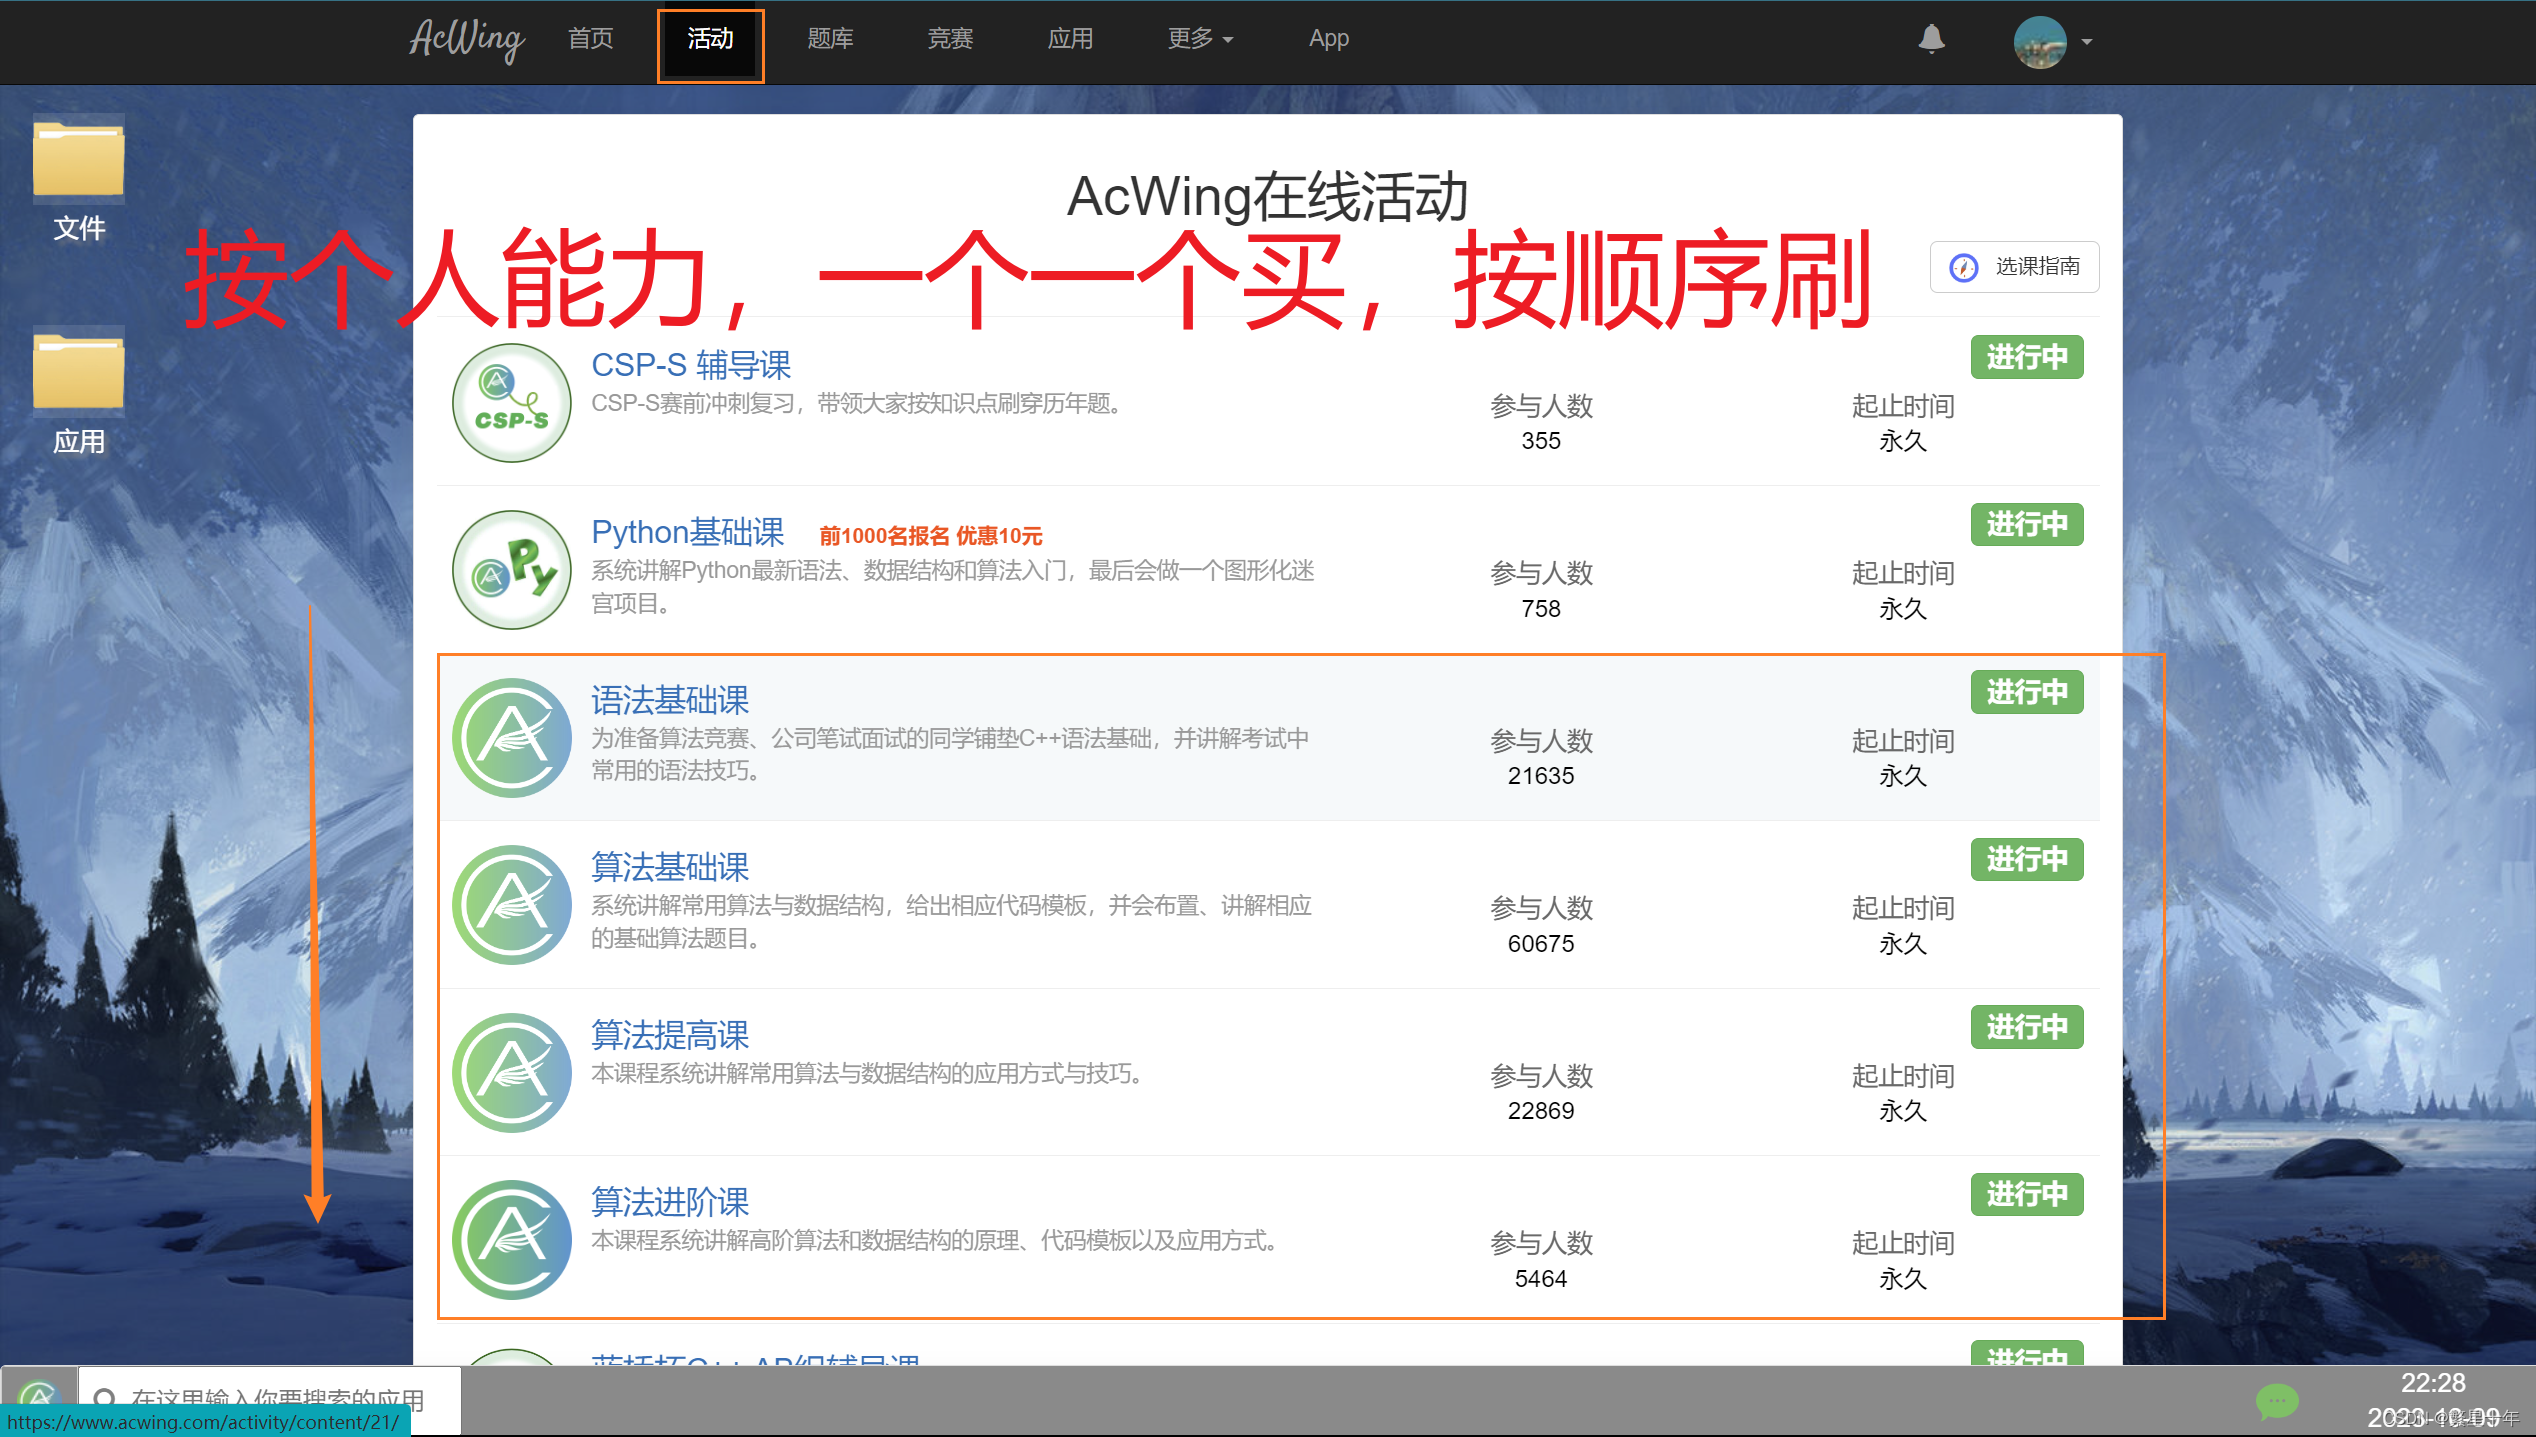
Task: Click participant count 758
Action: [1541, 609]
